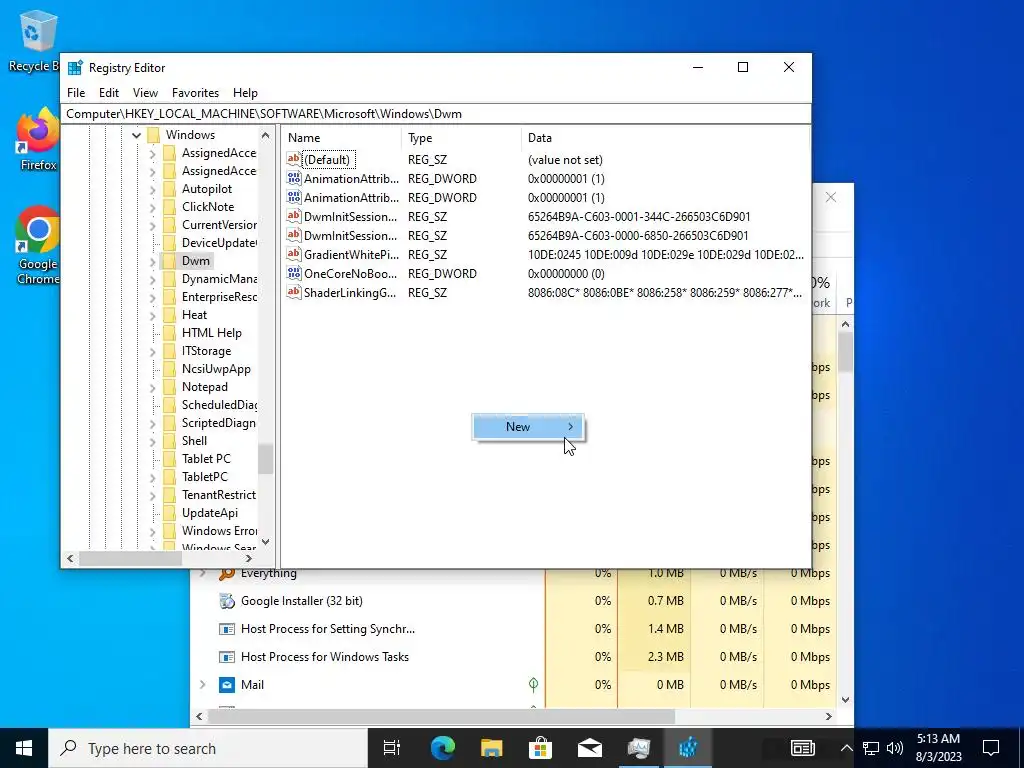This screenshot has height=768, width=1024.
Task: Select the GradientWhitePi... string value icon
Action: pyautogui.click(x=294, y=255)
